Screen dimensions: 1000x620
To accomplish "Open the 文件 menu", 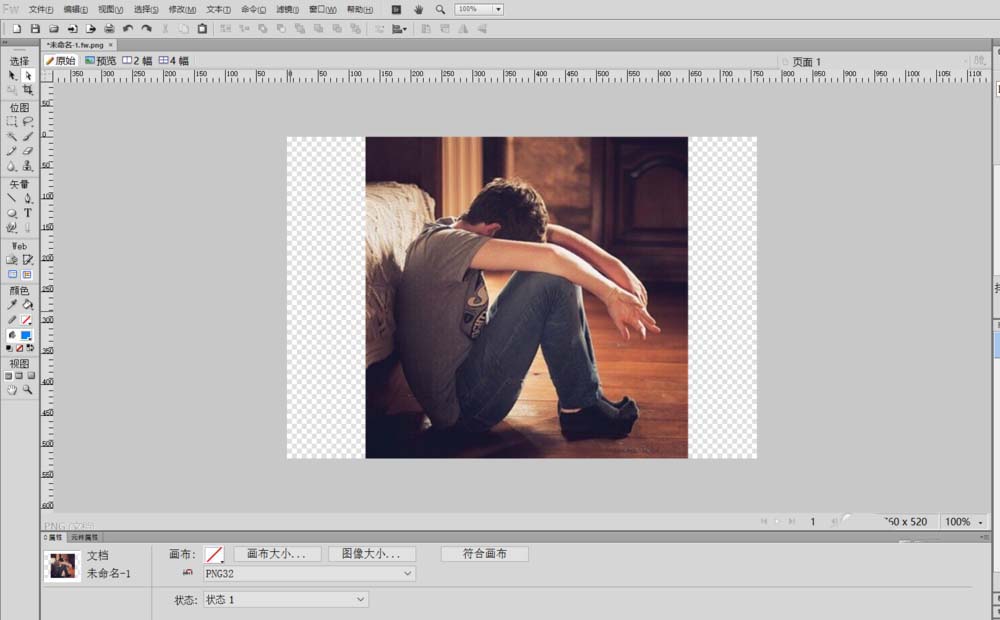I will 41,10.
